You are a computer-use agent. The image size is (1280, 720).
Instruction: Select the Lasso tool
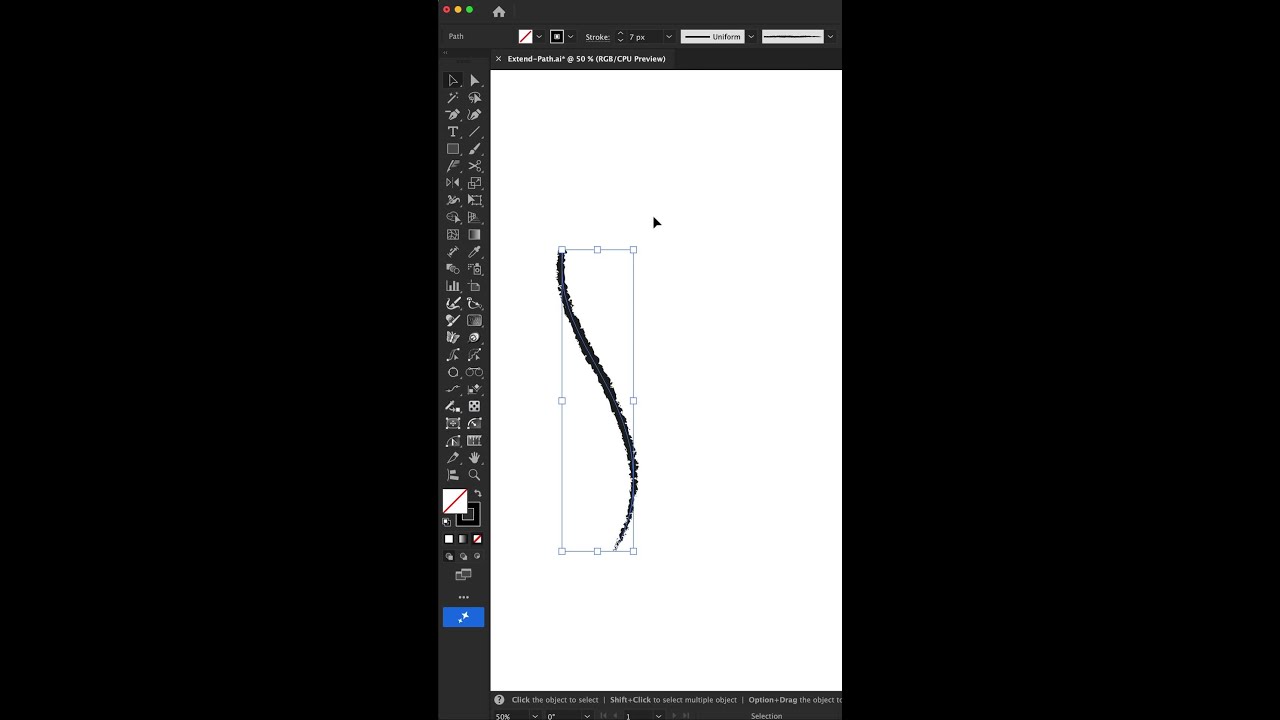point(475,98)
